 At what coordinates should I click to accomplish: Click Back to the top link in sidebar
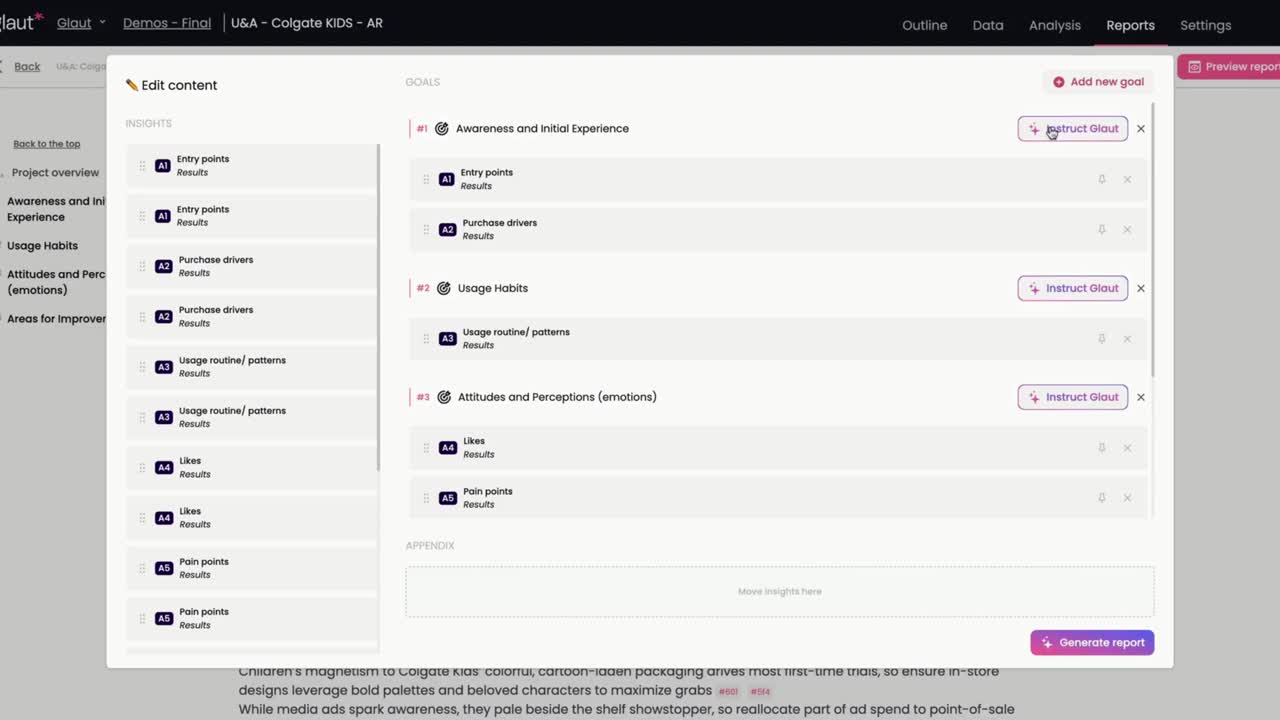pyautogui.click(x=46, y=144)
